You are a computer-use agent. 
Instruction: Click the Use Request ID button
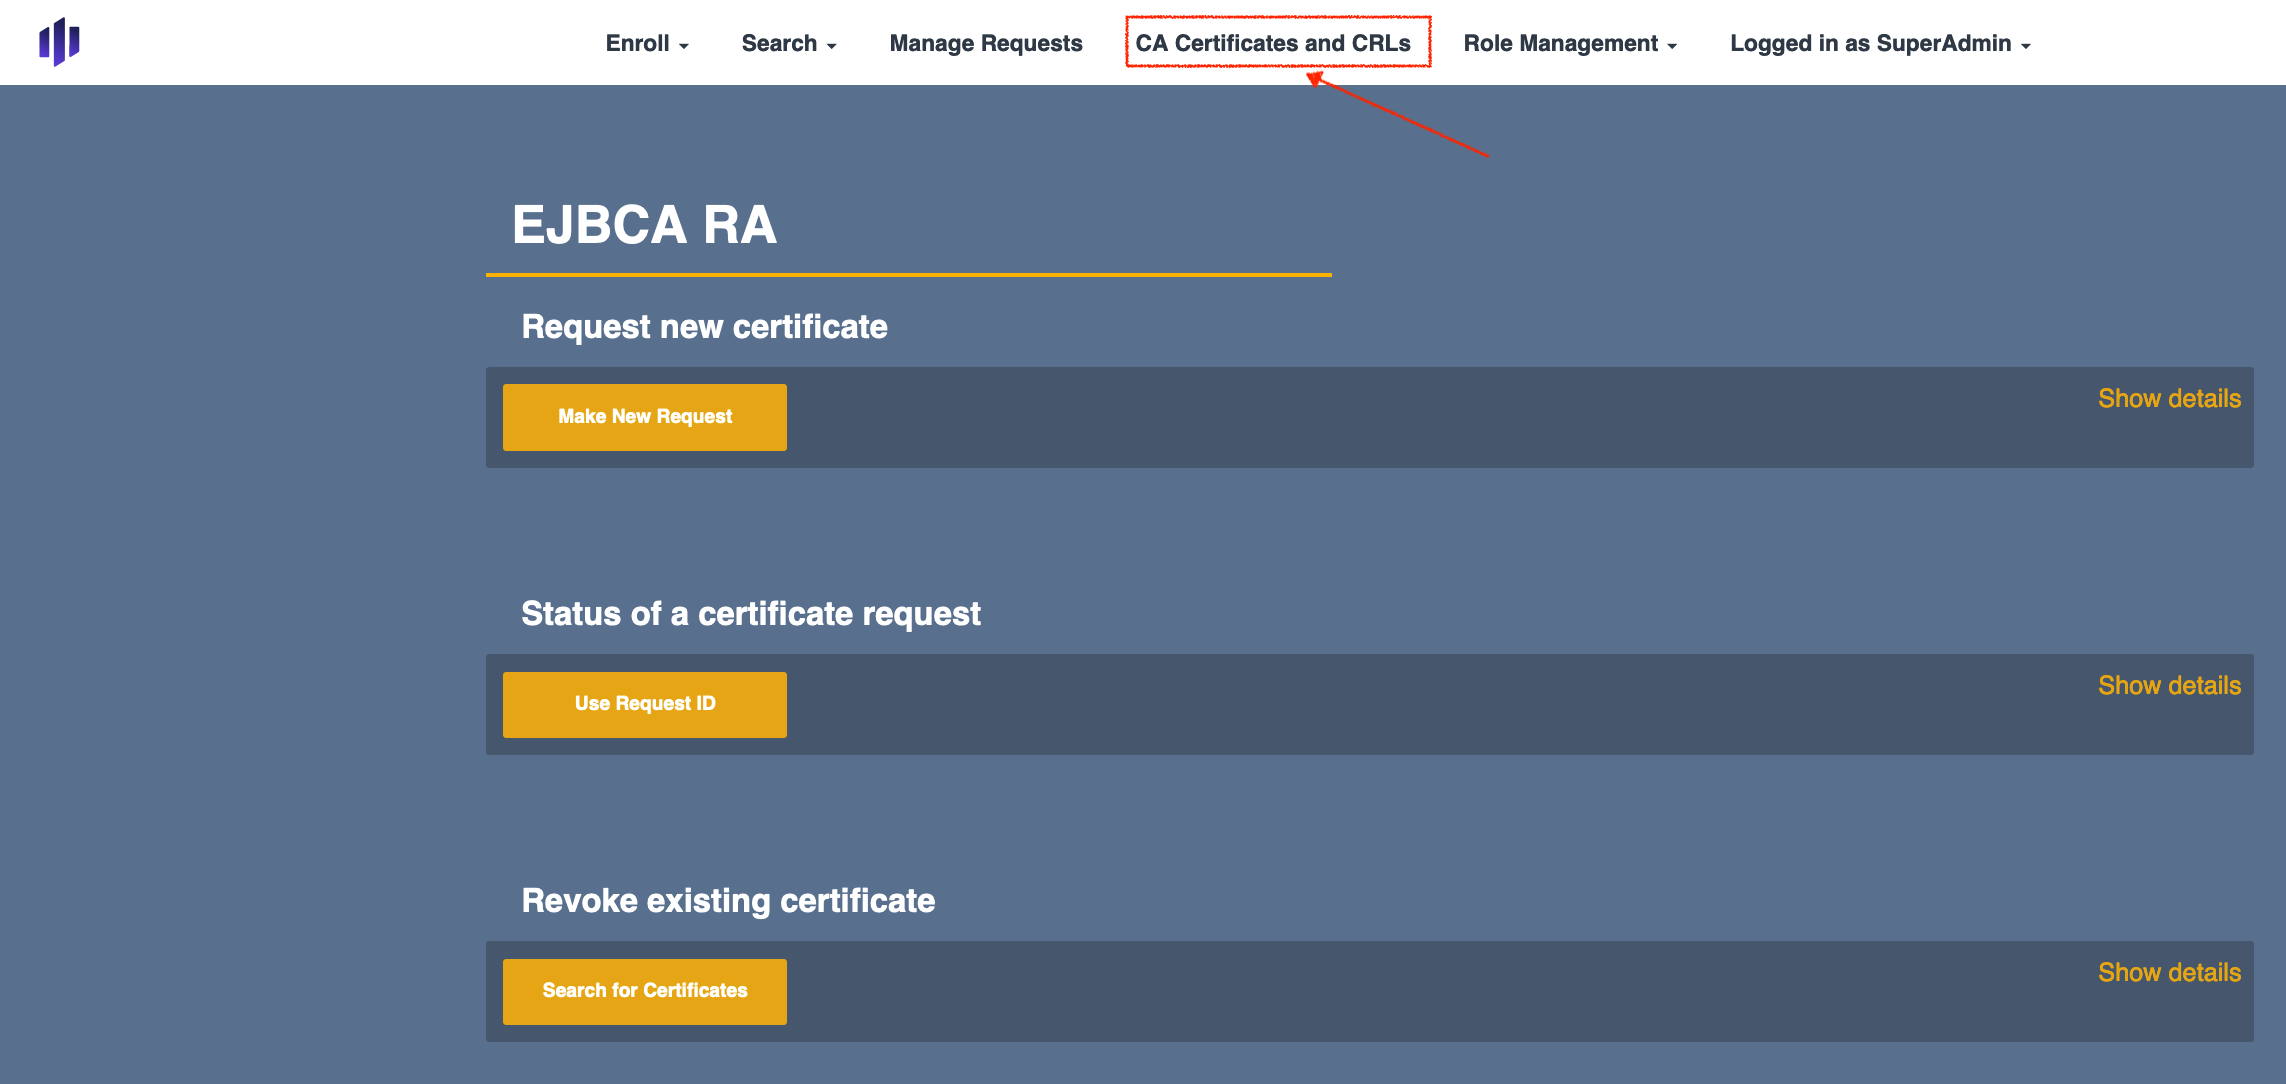point(644,704)
